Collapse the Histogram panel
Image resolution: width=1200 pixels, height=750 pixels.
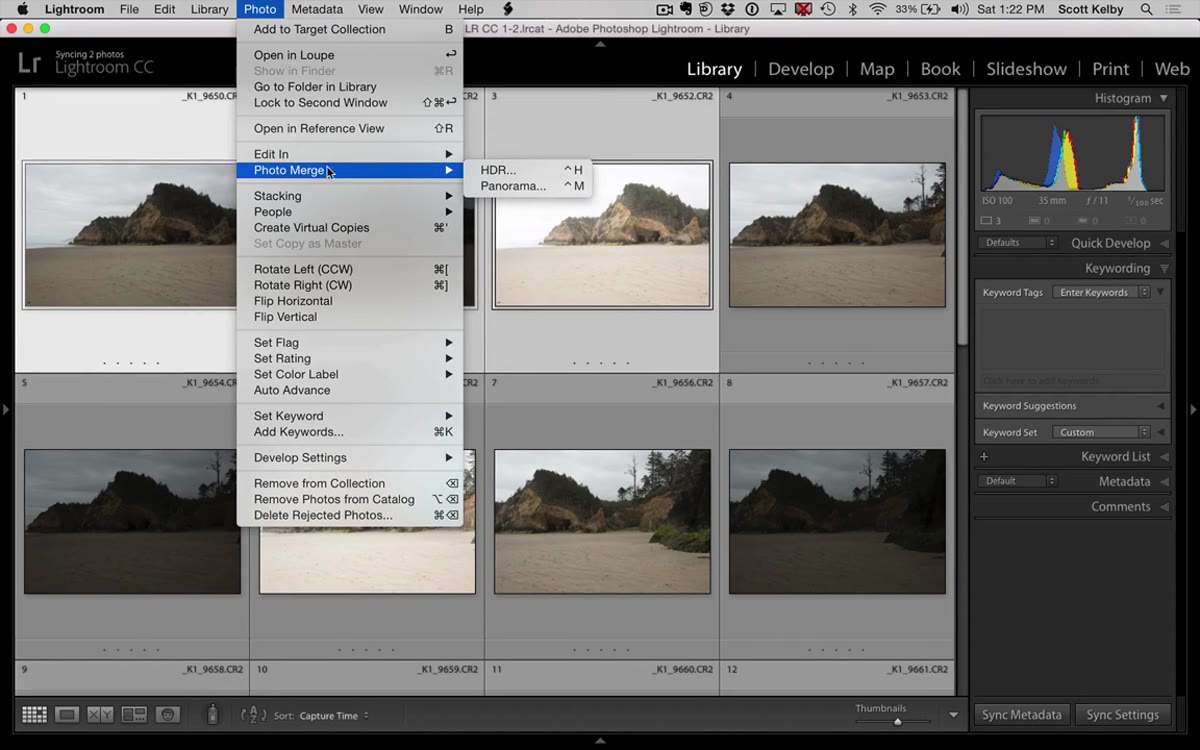pos(1163,98)
